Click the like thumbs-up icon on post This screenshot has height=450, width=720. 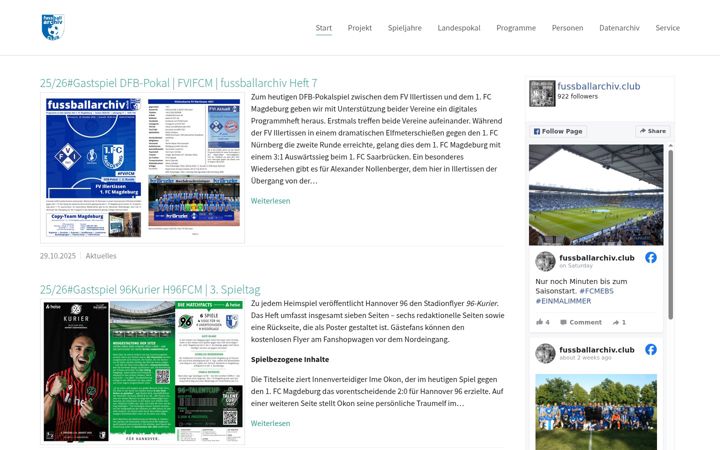(540, 322)
